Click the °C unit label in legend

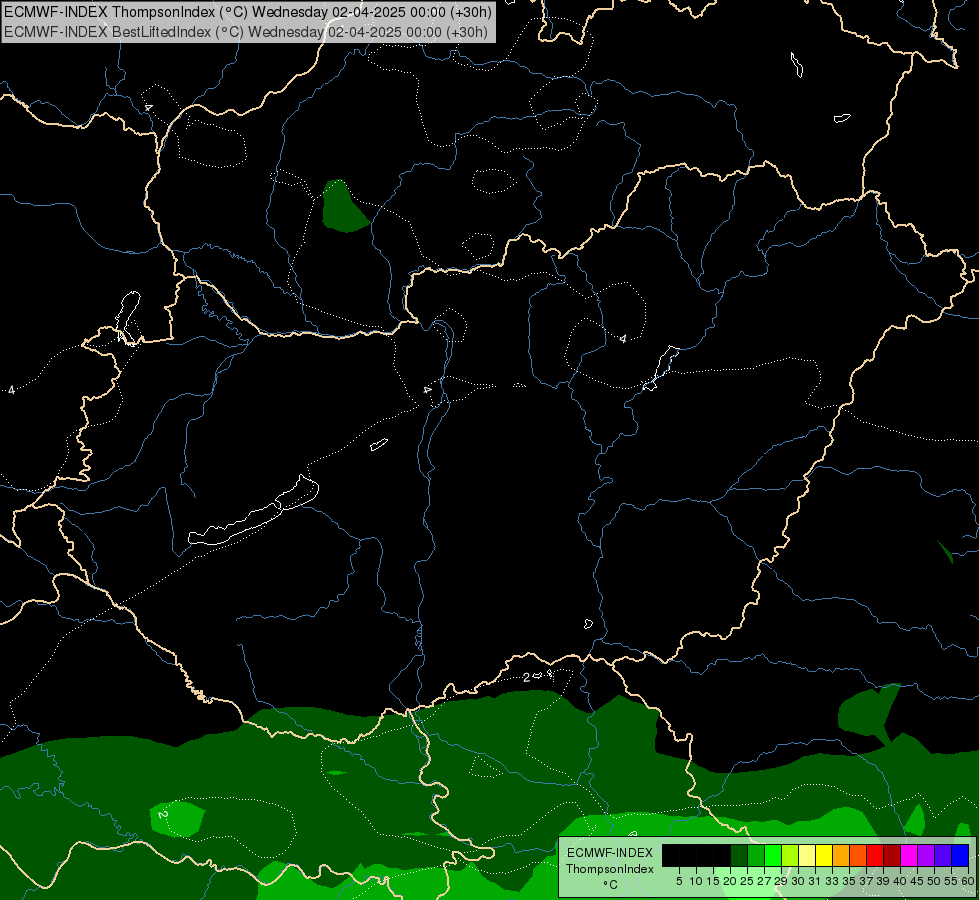[x=611, y=885]
